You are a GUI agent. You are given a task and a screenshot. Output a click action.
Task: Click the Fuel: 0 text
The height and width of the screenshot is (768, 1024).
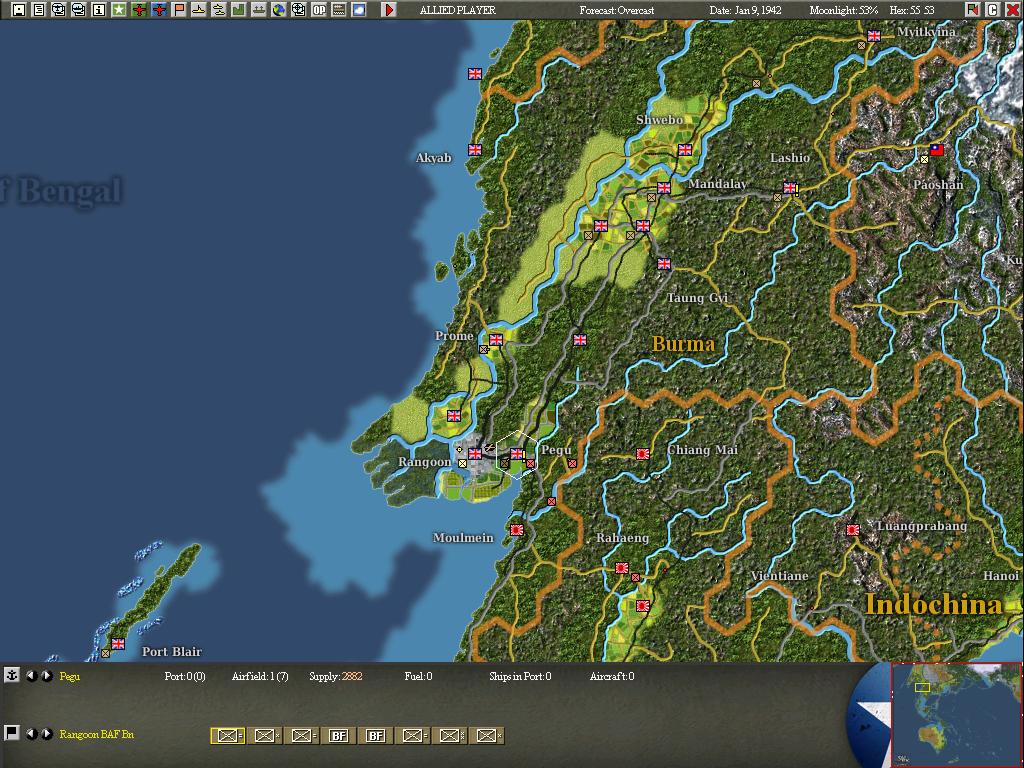[418, 676]
